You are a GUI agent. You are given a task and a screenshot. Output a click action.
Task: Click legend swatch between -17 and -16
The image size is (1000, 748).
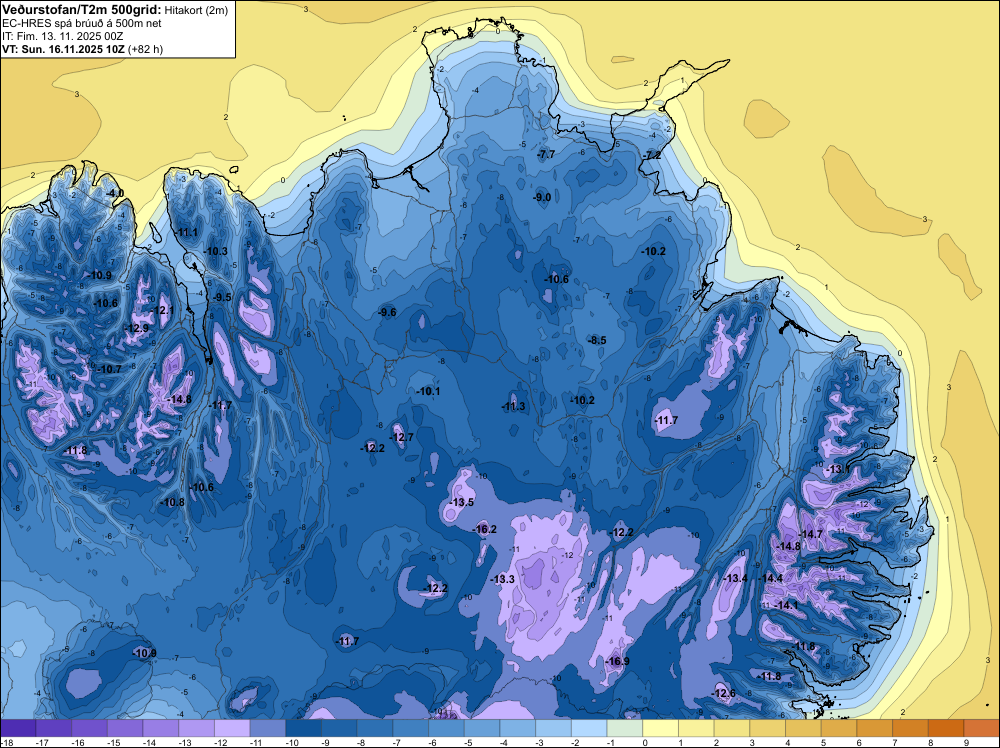tap(54, 728)
